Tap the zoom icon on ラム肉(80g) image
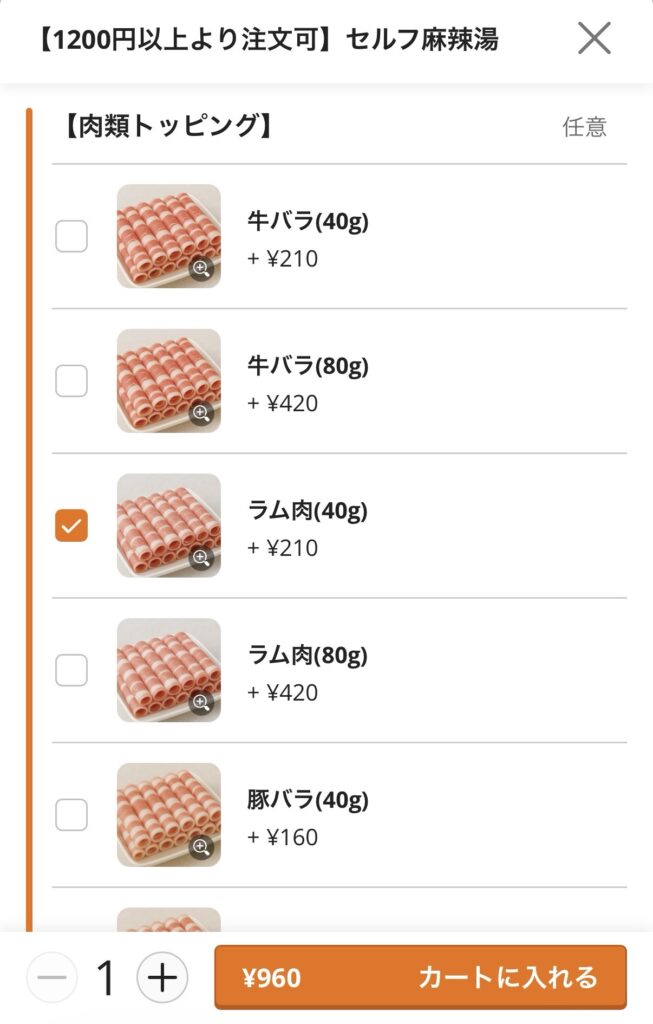The height and width of the screenshot is (1024, 653). coord(202,702)
